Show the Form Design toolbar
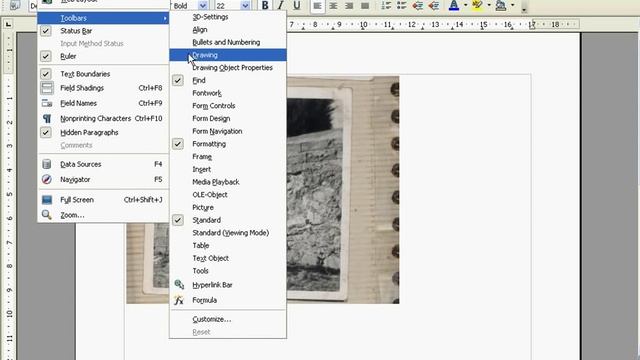The height and width of the screenshot is (360, 640). click(x=228, y=118)
